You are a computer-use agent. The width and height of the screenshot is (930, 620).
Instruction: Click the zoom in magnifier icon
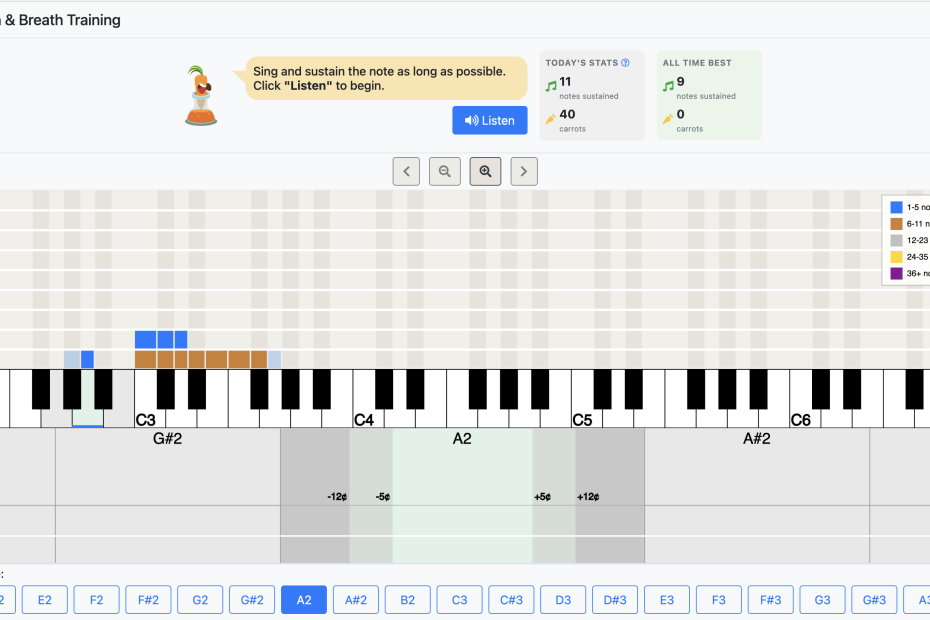tap(485, 171)
